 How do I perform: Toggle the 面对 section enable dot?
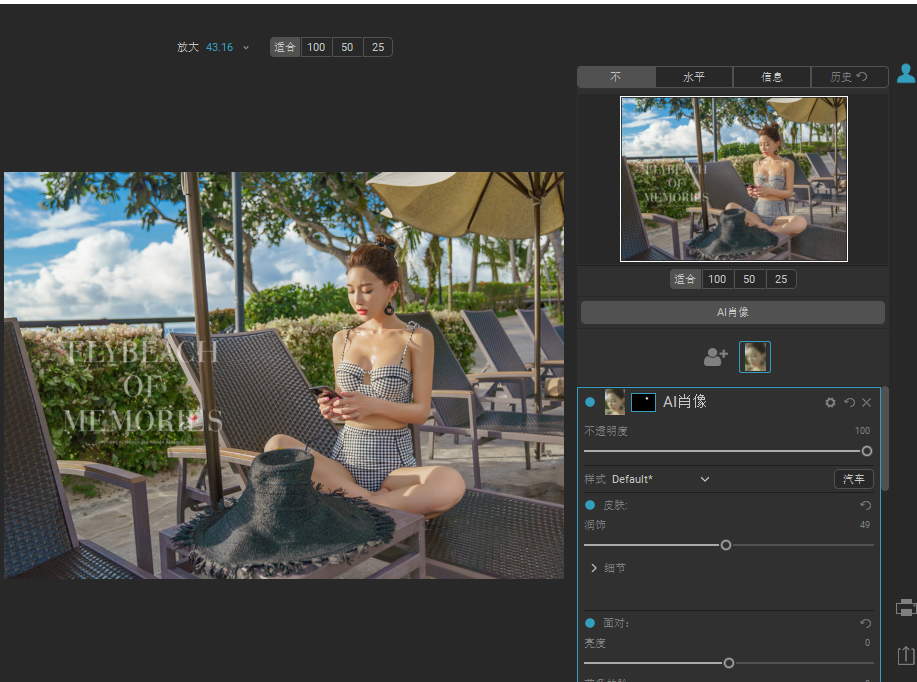(590, 623)
